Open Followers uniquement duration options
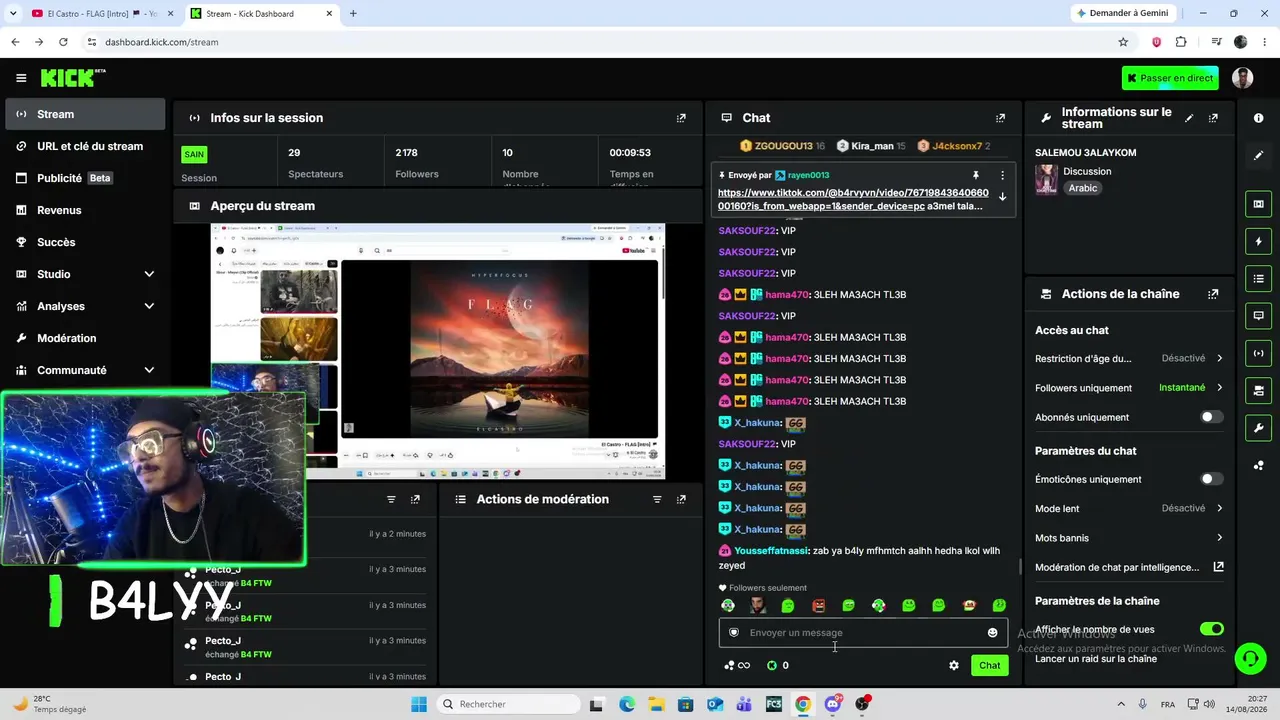The height and width of the screenshot is (720, 1280). pos(1129,388)
